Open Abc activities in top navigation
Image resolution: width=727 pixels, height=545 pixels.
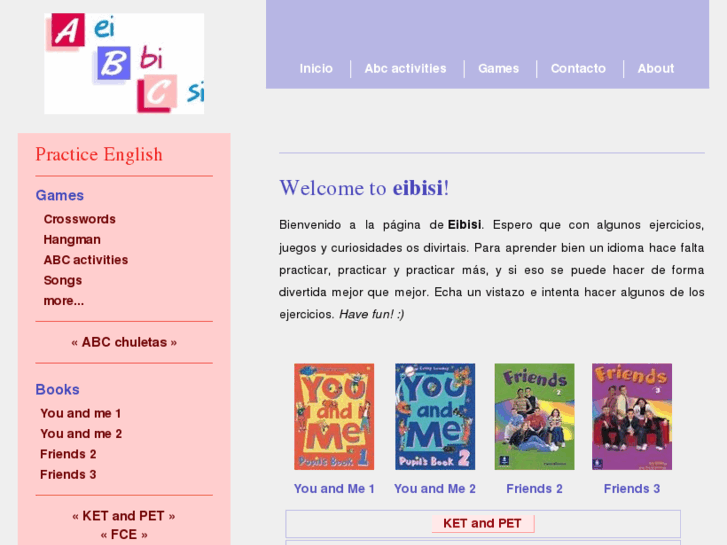click(x=406, y=69)
